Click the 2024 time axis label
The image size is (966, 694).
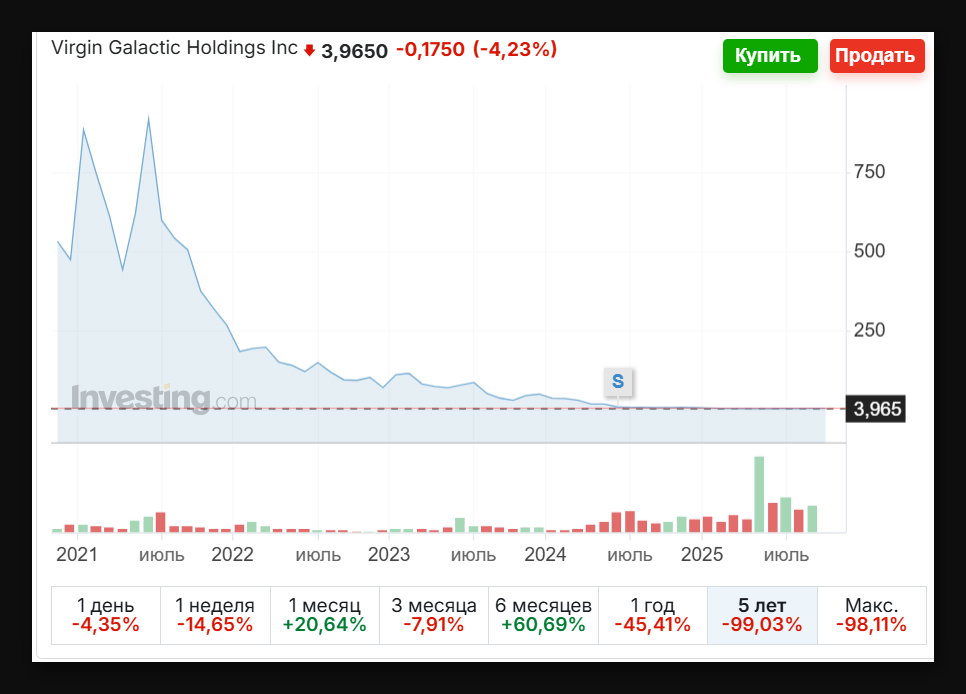pos(545,555)
